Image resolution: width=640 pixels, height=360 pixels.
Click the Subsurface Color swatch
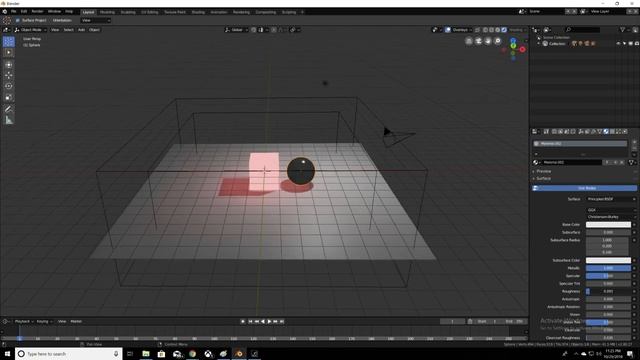pos(608,260)
